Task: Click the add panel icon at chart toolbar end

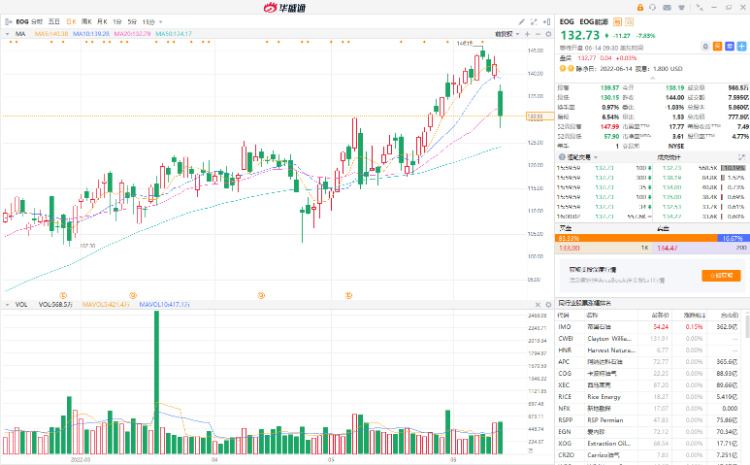Action: tap(547, 22)
